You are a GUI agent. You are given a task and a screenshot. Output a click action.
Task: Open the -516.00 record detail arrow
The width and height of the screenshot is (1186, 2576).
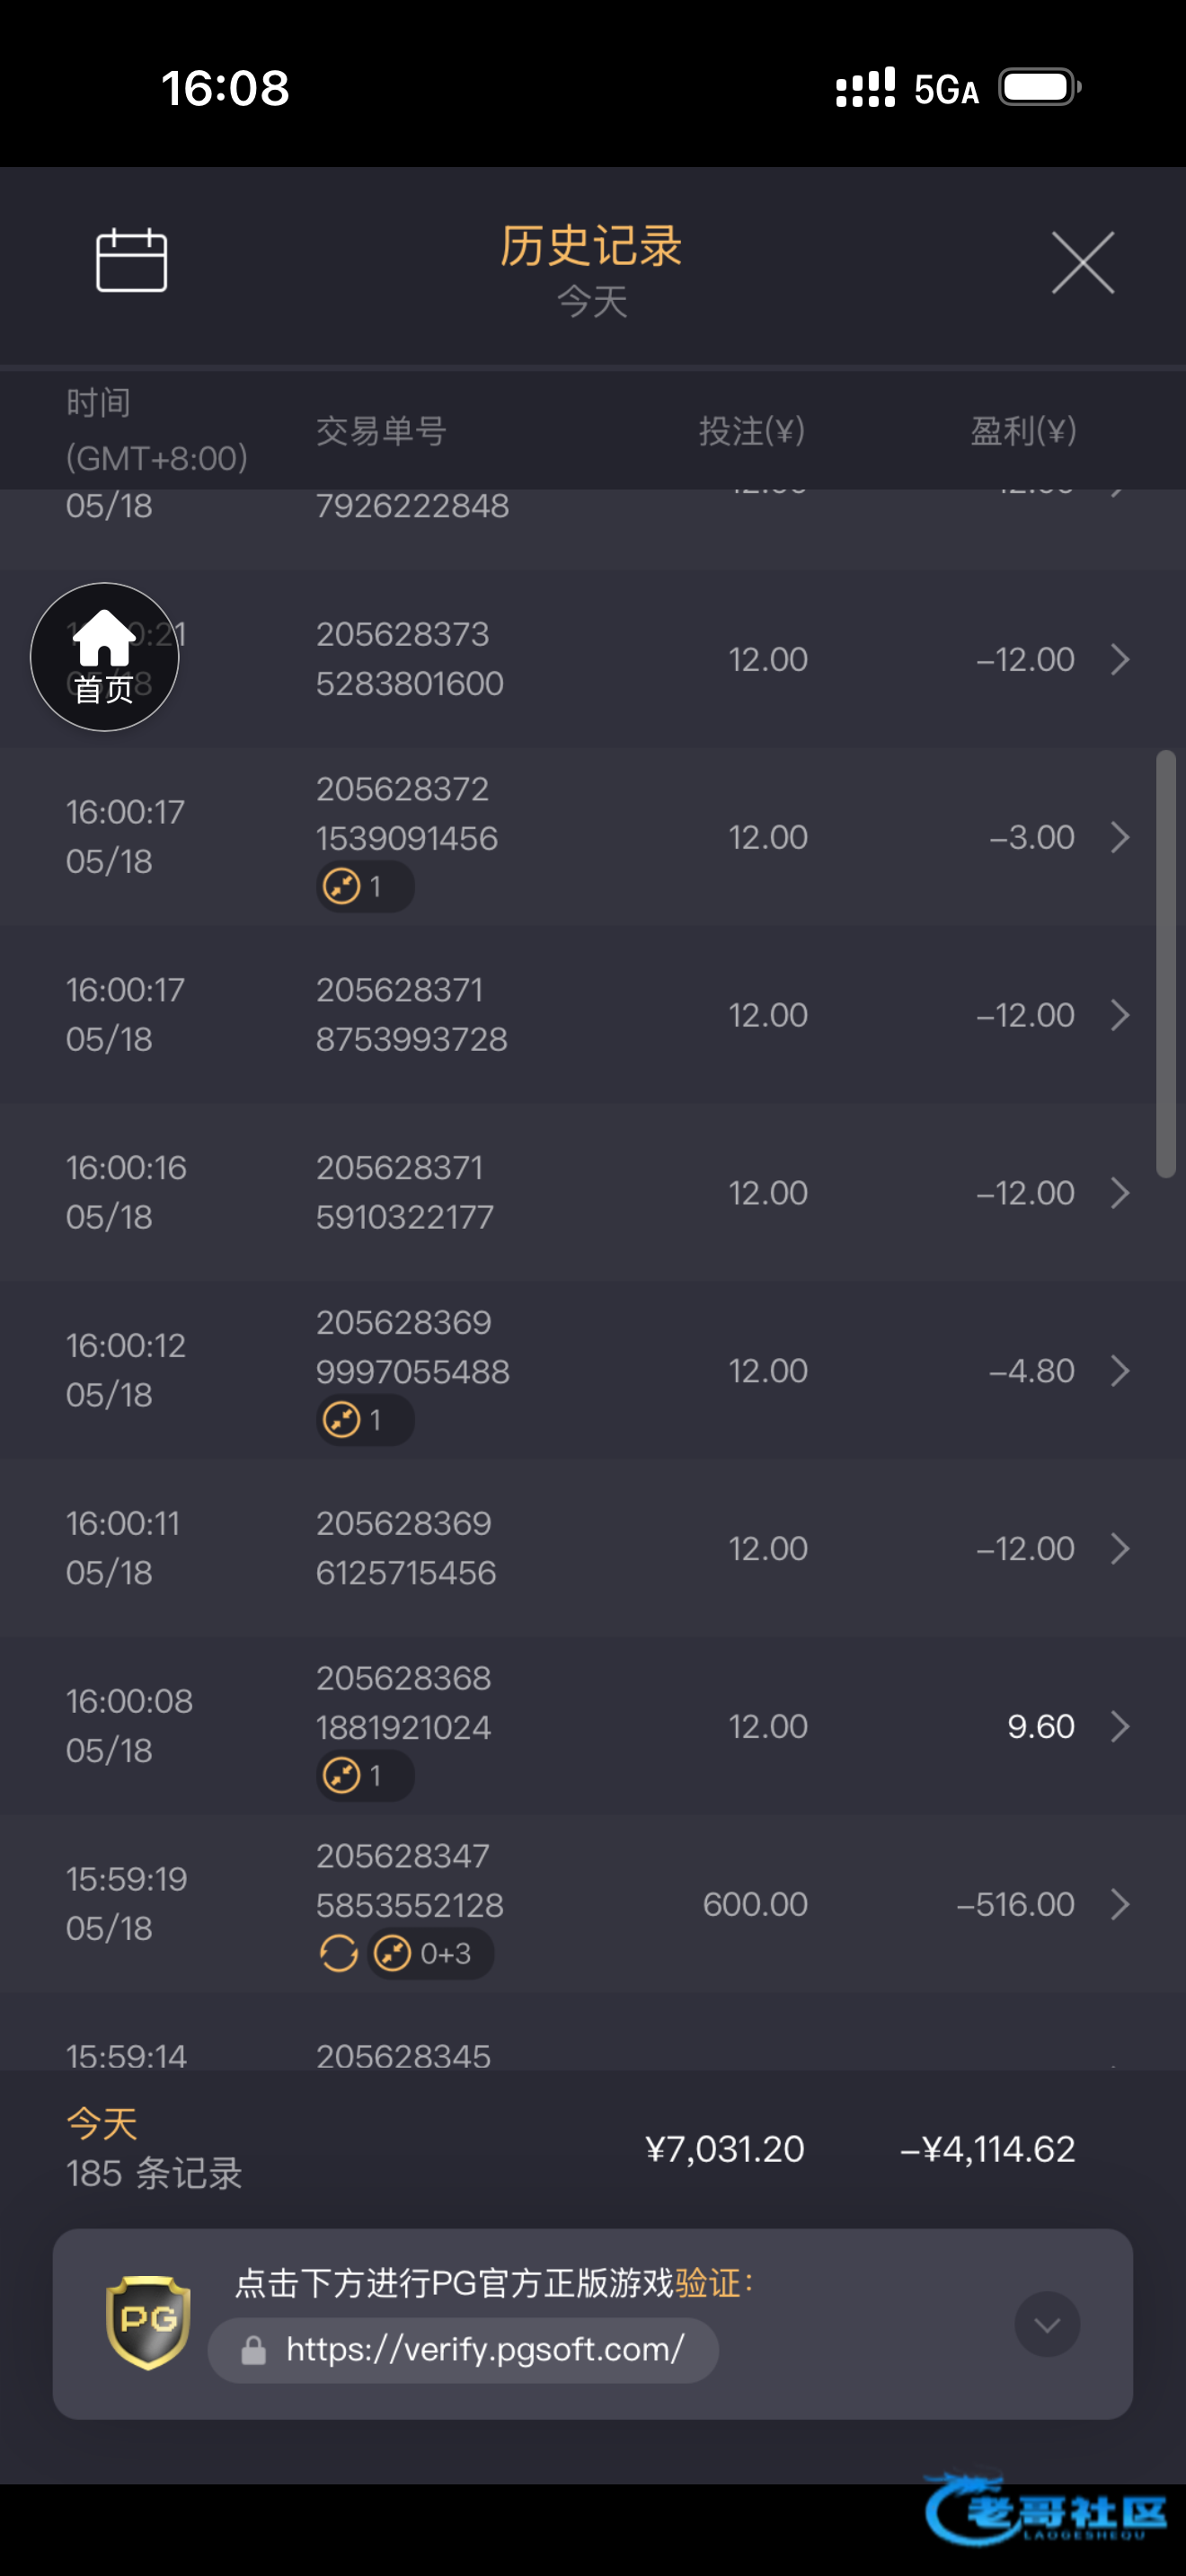point(1120,1904)
